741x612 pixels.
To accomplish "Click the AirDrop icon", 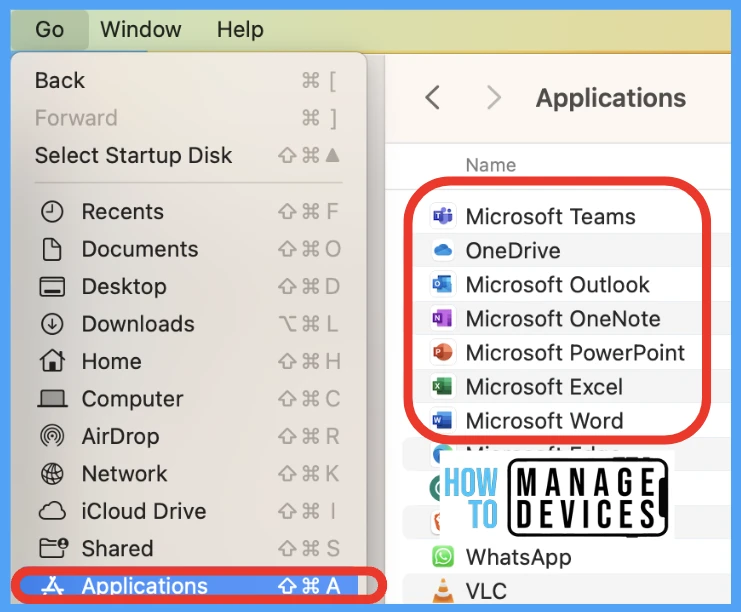I will [52, 436].
